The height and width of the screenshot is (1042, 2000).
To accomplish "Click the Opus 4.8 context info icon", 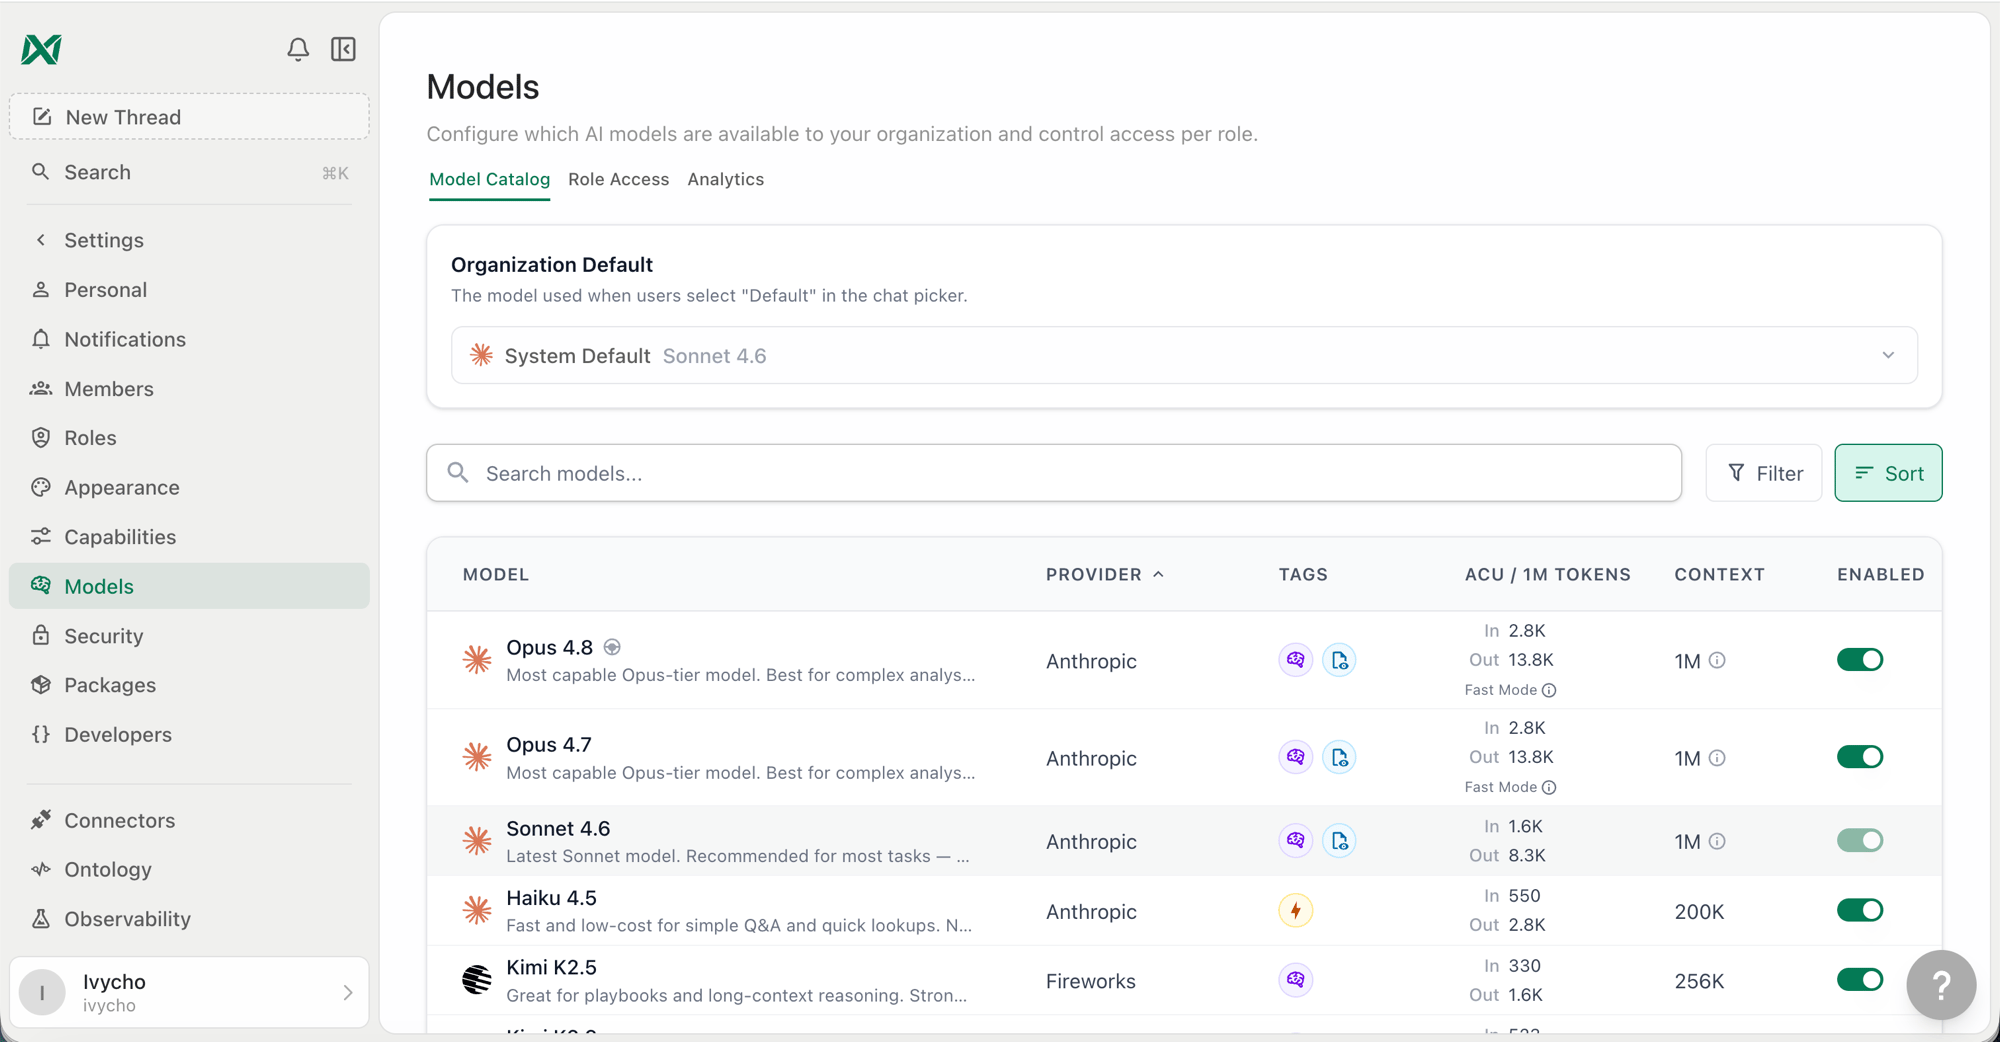I will click(1717, 660).
